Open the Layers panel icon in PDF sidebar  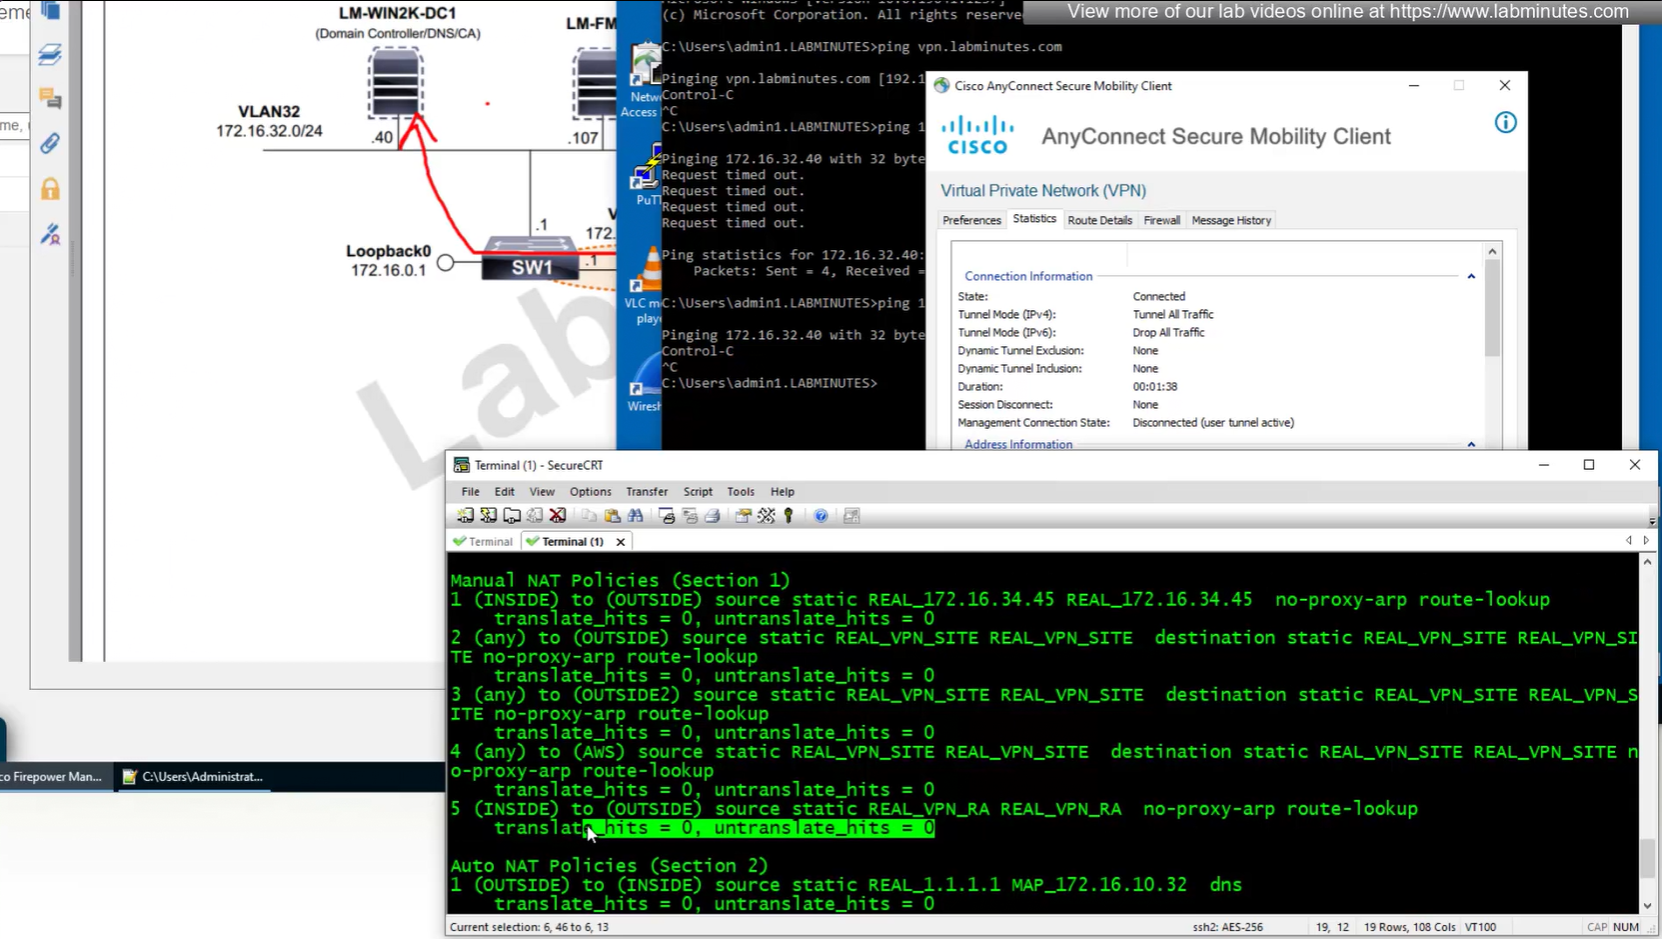[50, 55]
